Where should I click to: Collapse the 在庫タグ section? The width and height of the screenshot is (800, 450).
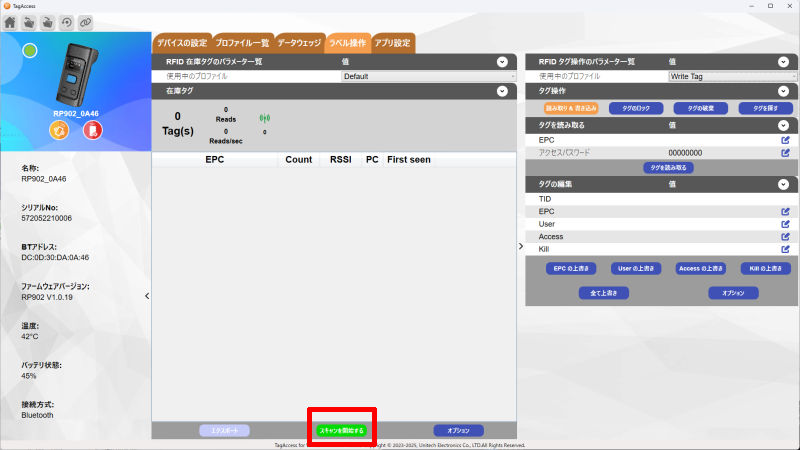click(x=502, y=91)
